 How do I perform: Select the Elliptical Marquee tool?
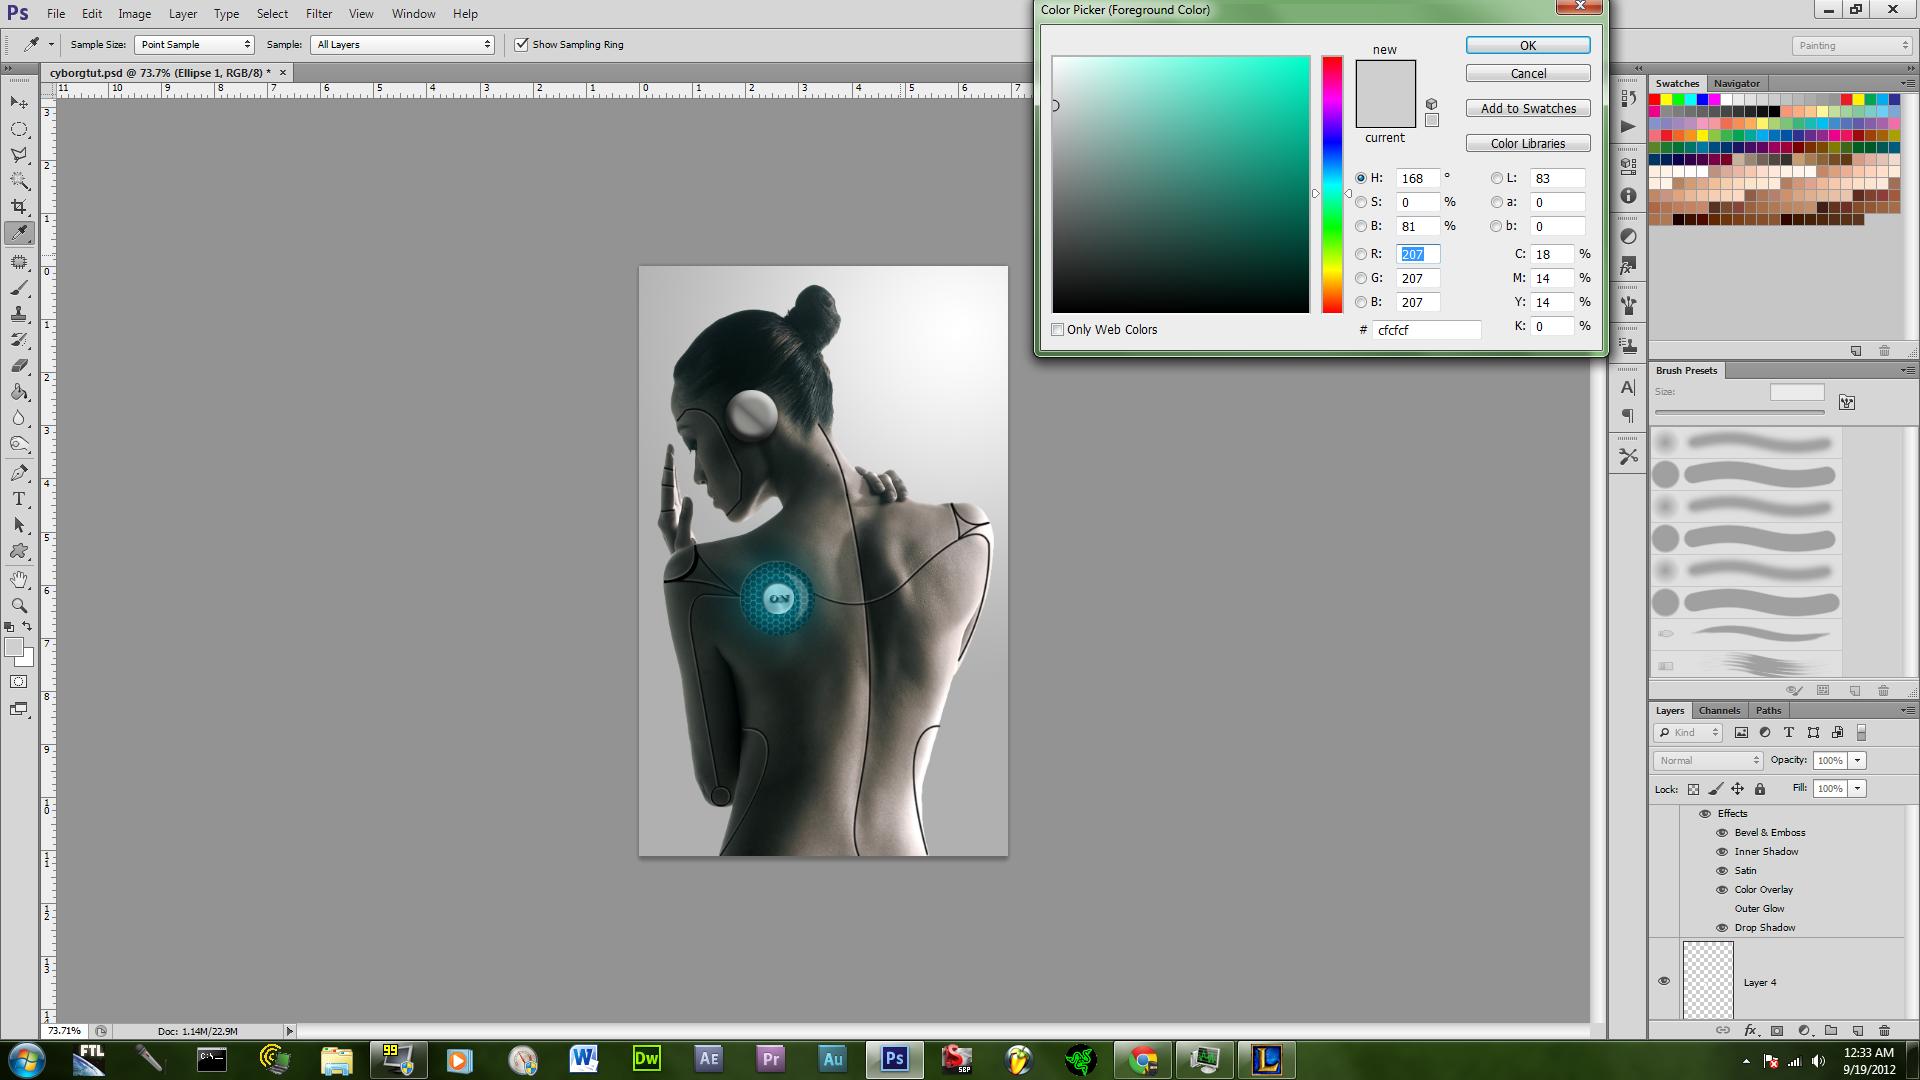(x=19, y=129)
